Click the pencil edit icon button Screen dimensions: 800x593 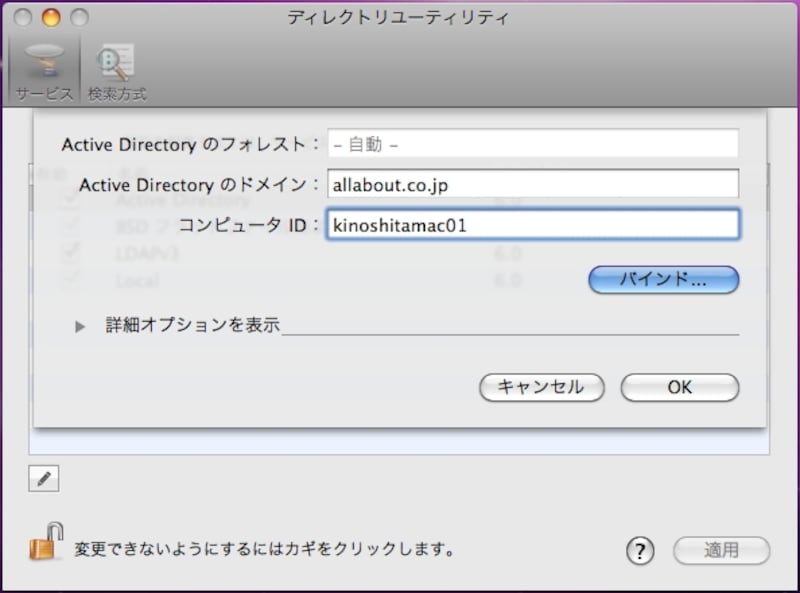pos(44,478)
